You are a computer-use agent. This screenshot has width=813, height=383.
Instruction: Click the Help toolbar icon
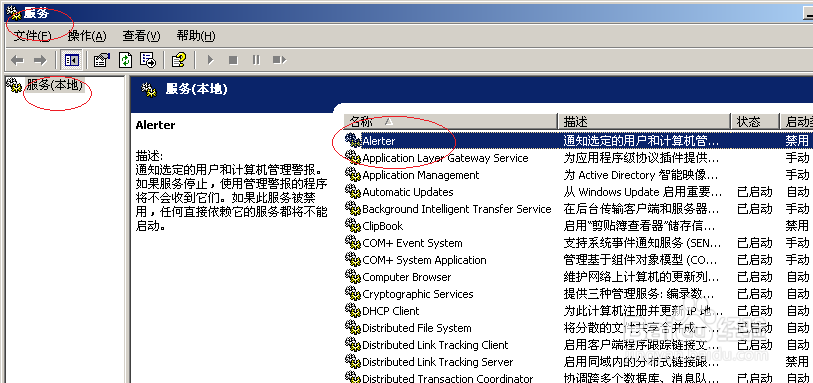[x=179, y=61]
